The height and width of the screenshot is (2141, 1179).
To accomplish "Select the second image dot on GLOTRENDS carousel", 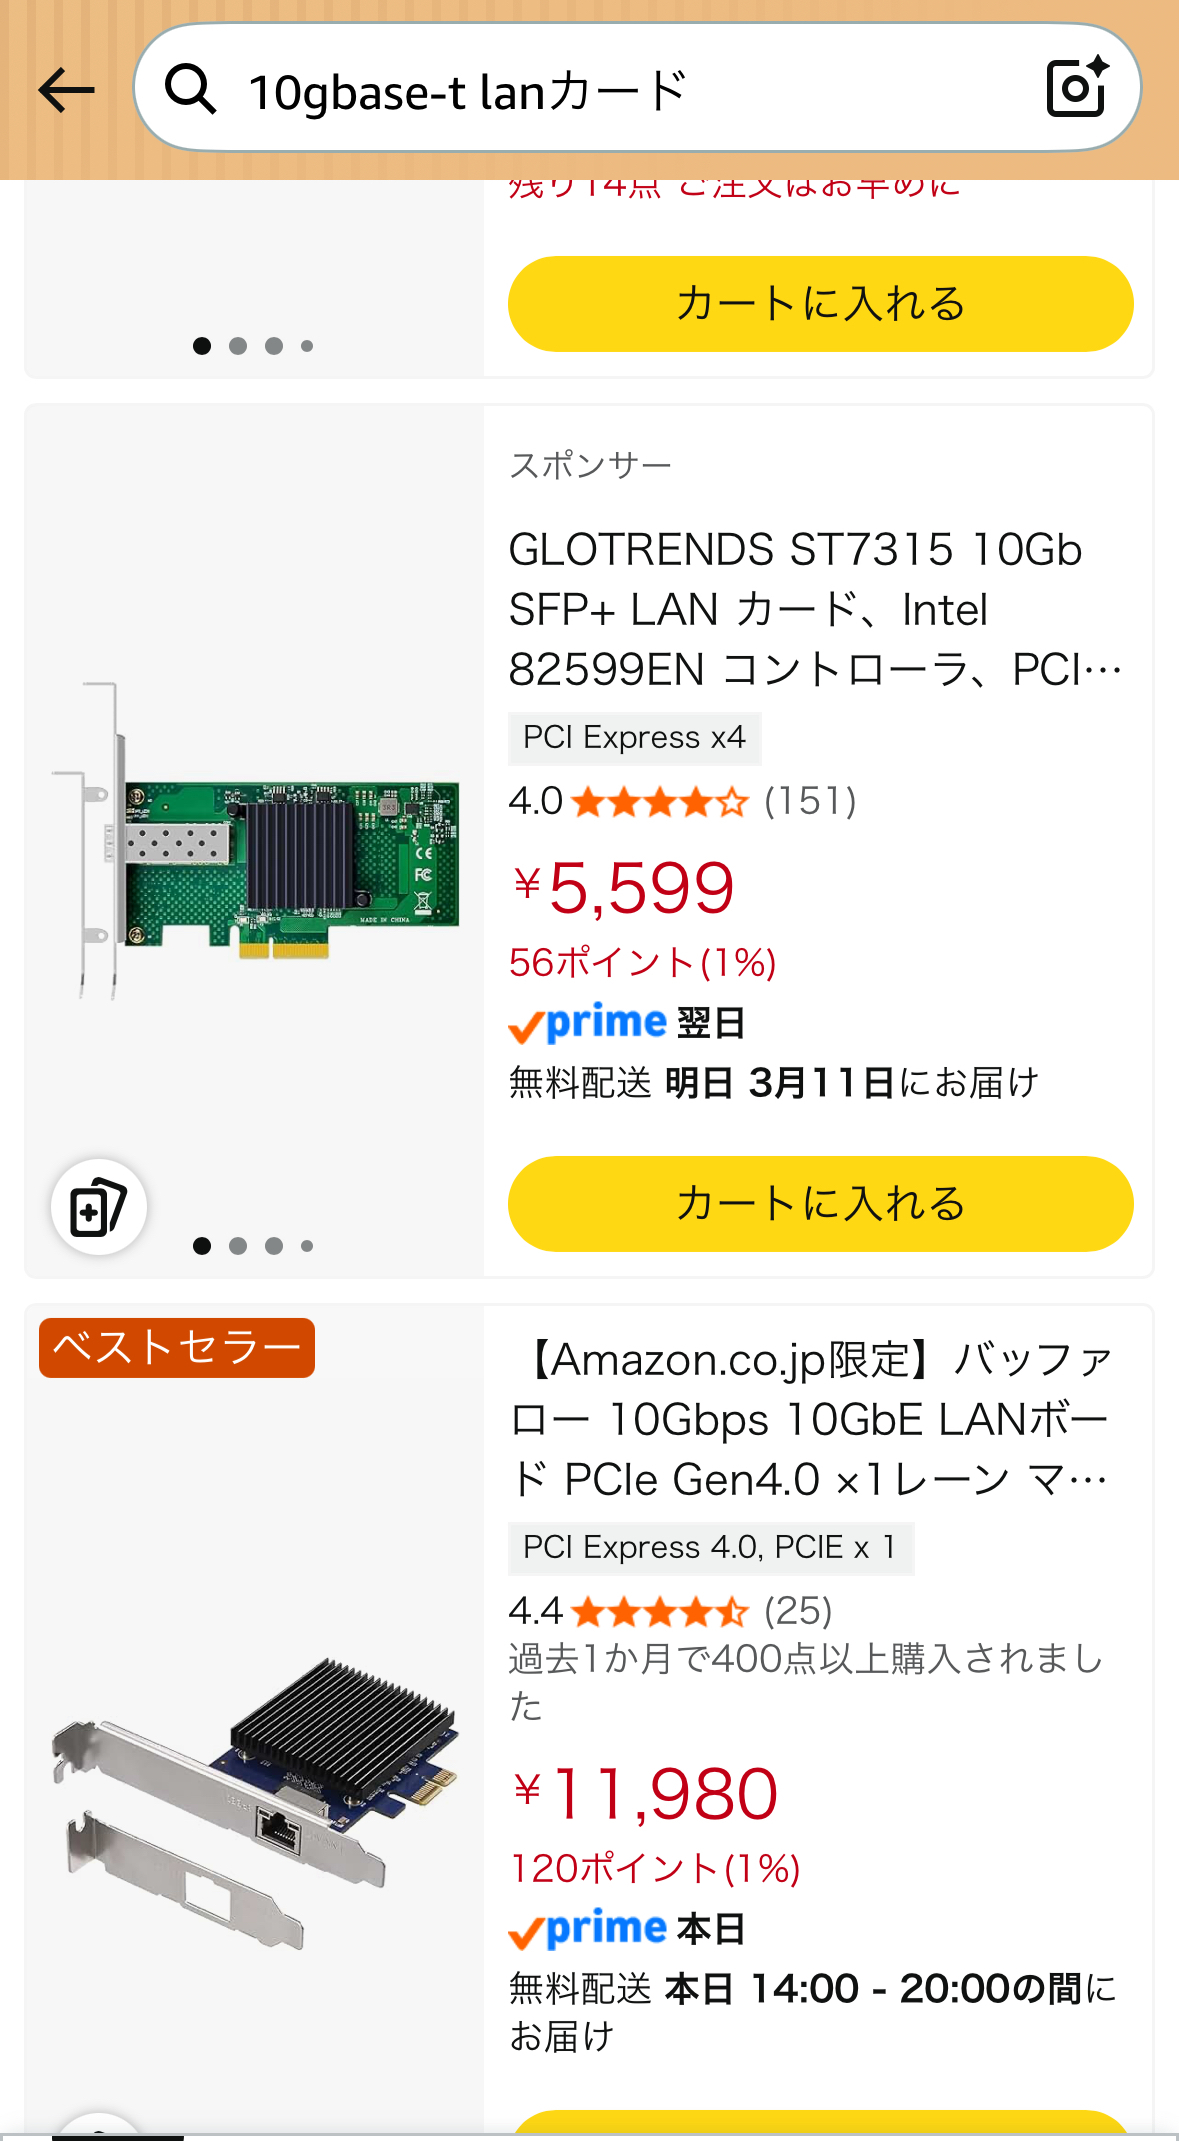I will tap(238, 1246).
